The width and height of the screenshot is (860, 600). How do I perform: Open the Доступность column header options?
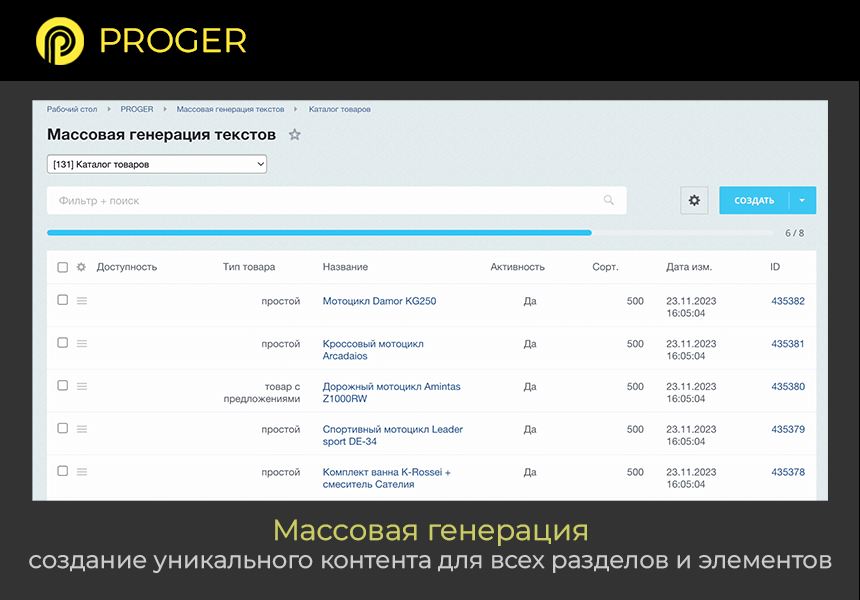pos(126,267)
